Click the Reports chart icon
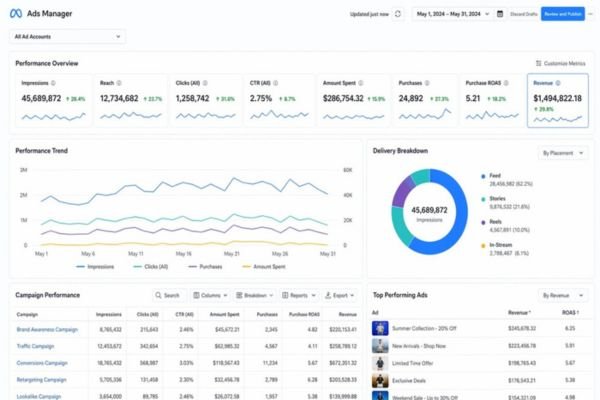600x400 pixels. click(285, 295)
